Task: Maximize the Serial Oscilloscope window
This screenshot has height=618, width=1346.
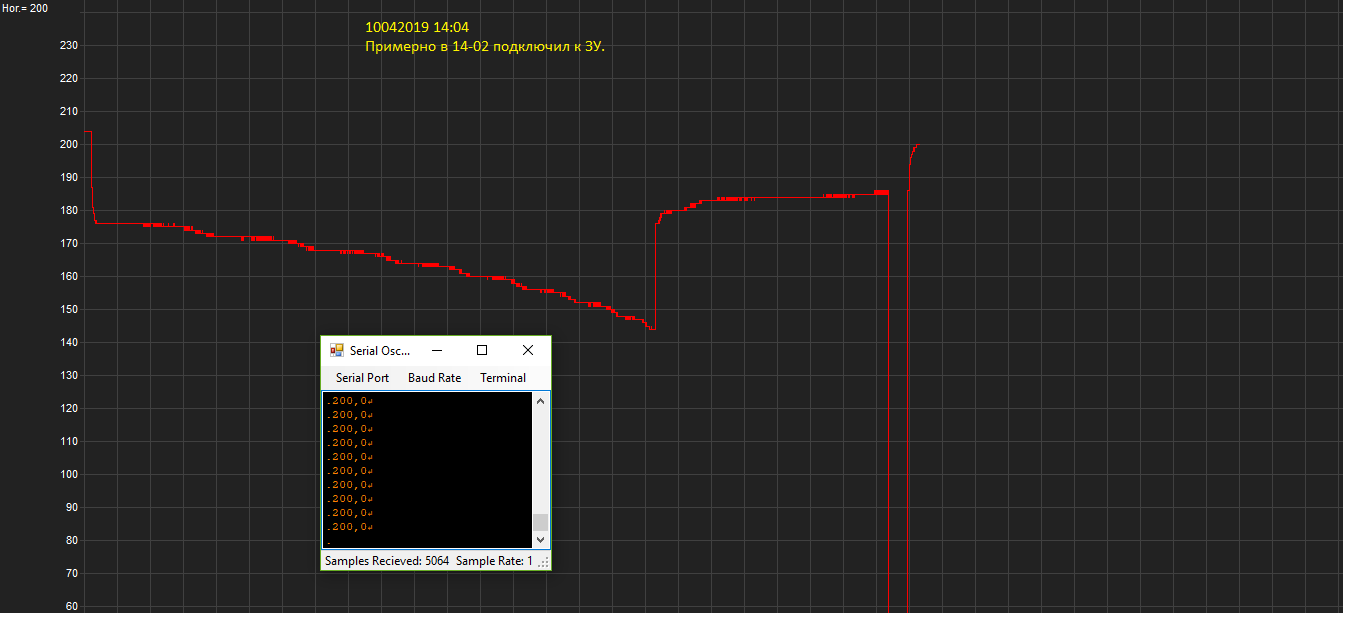Action: click(x=482, y=350)
